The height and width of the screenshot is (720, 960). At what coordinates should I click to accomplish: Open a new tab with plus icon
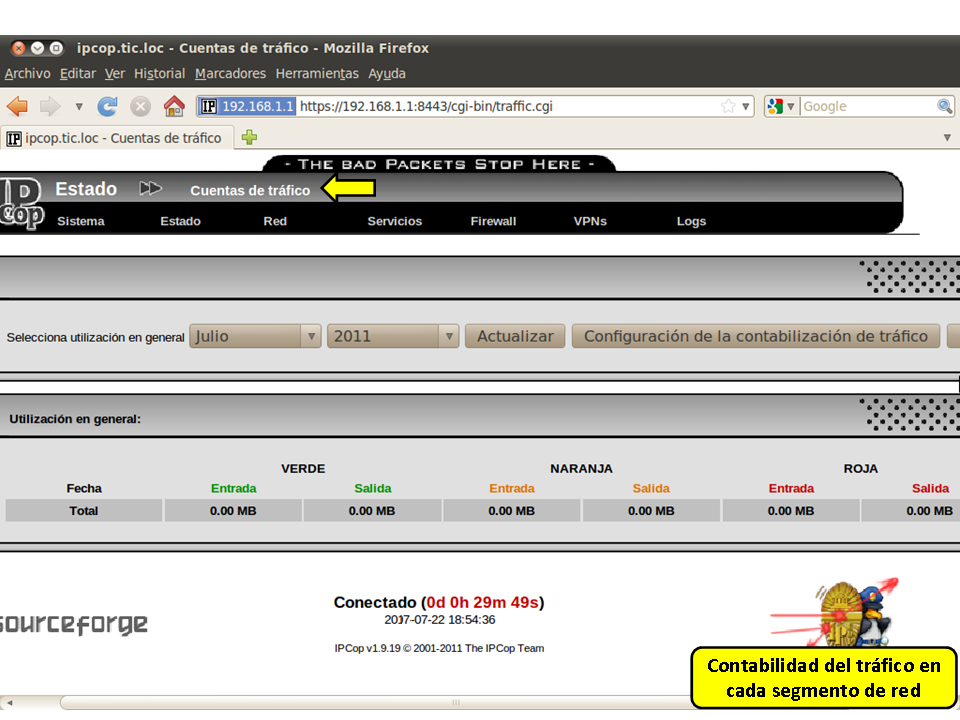pyautogui.click(x=249, y=138)
